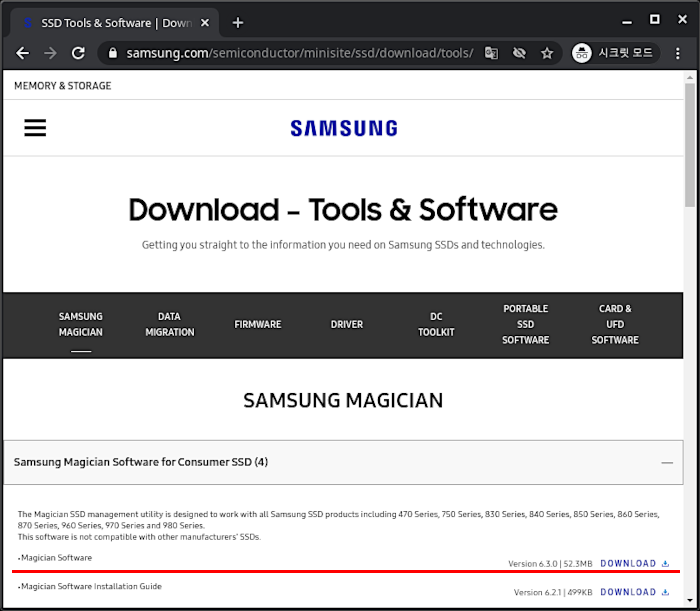700x611 pixels.
Task: Open the translate page icon
Action: (x=491, y=53)
